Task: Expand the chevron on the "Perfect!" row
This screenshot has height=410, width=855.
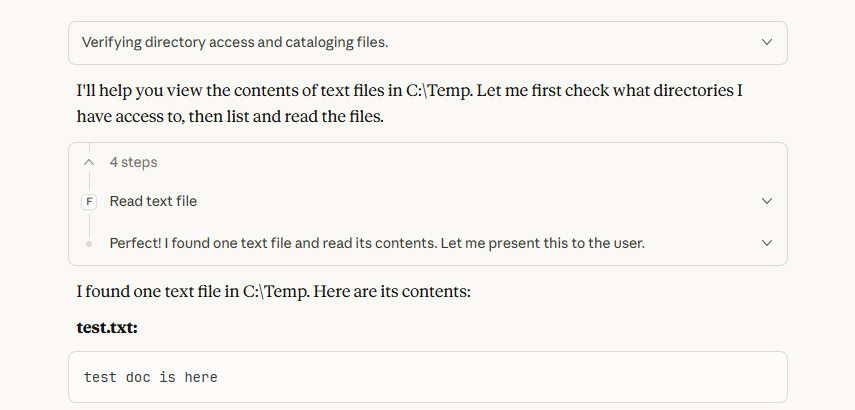Action: click(x=767, y=243)
